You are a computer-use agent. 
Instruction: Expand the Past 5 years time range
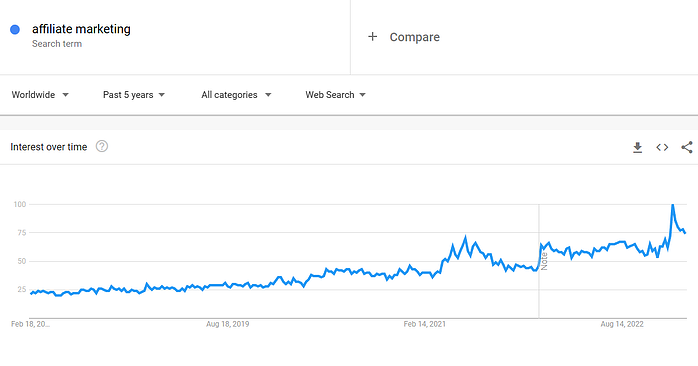pos(134,95)
